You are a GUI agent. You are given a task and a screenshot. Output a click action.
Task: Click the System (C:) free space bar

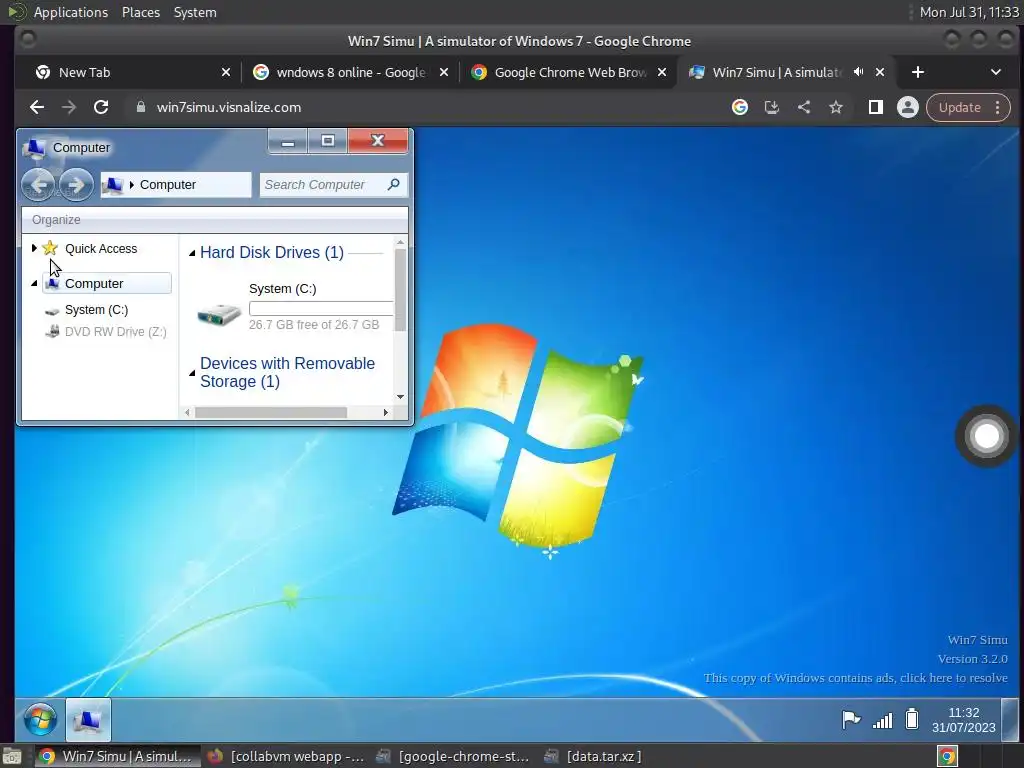[x=321, y=309]
